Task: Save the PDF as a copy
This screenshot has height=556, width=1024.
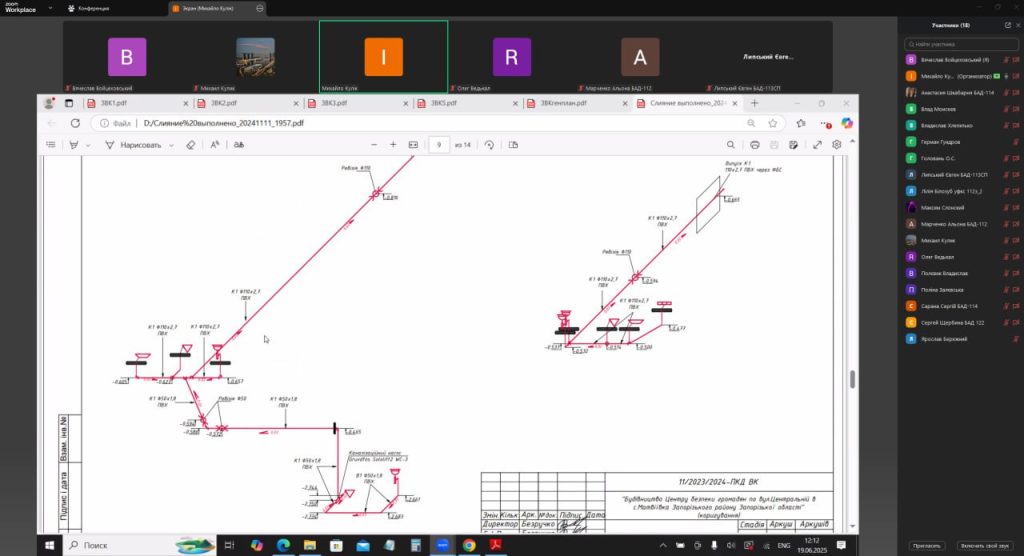Action: (793, 145)
